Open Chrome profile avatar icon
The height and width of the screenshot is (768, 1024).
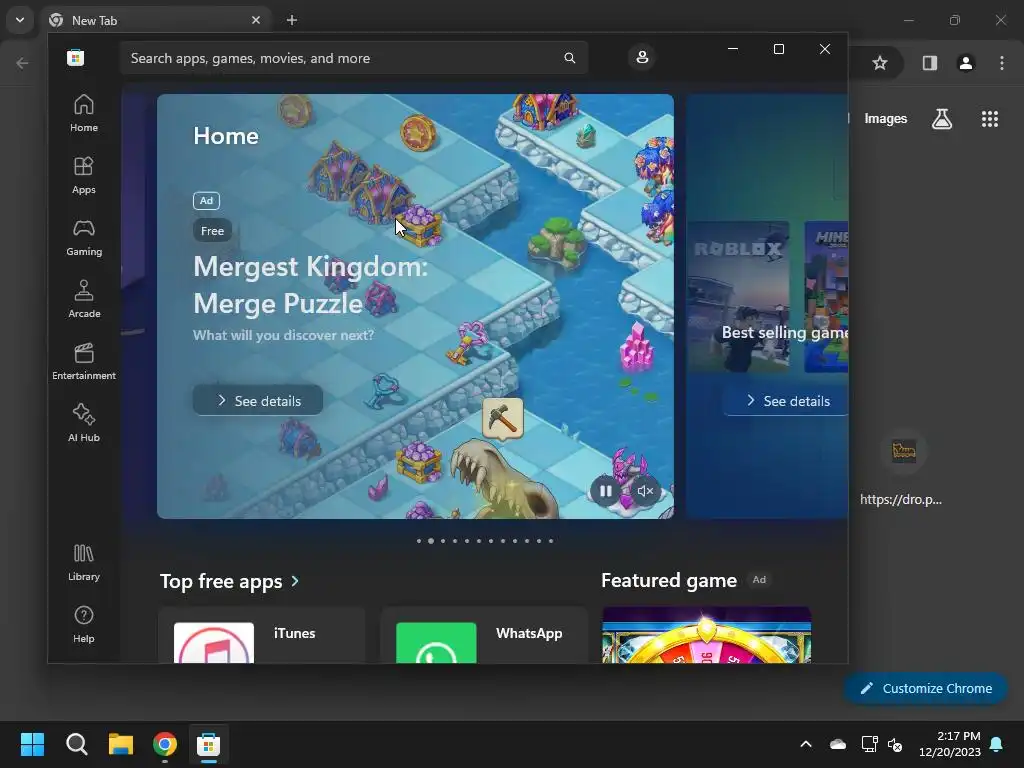(x=965, y=63)
